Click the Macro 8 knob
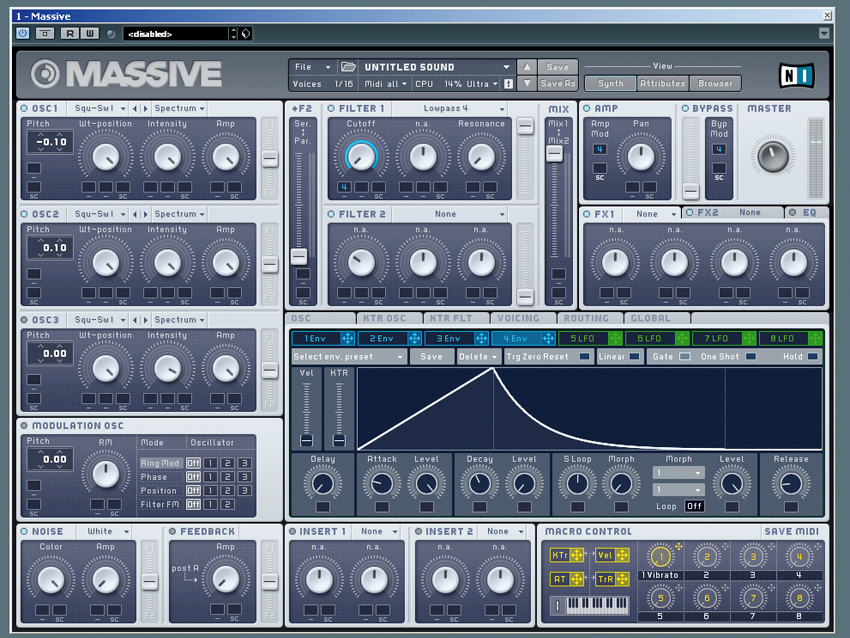This screenshot has width=850, height=638. click(799, 598)
